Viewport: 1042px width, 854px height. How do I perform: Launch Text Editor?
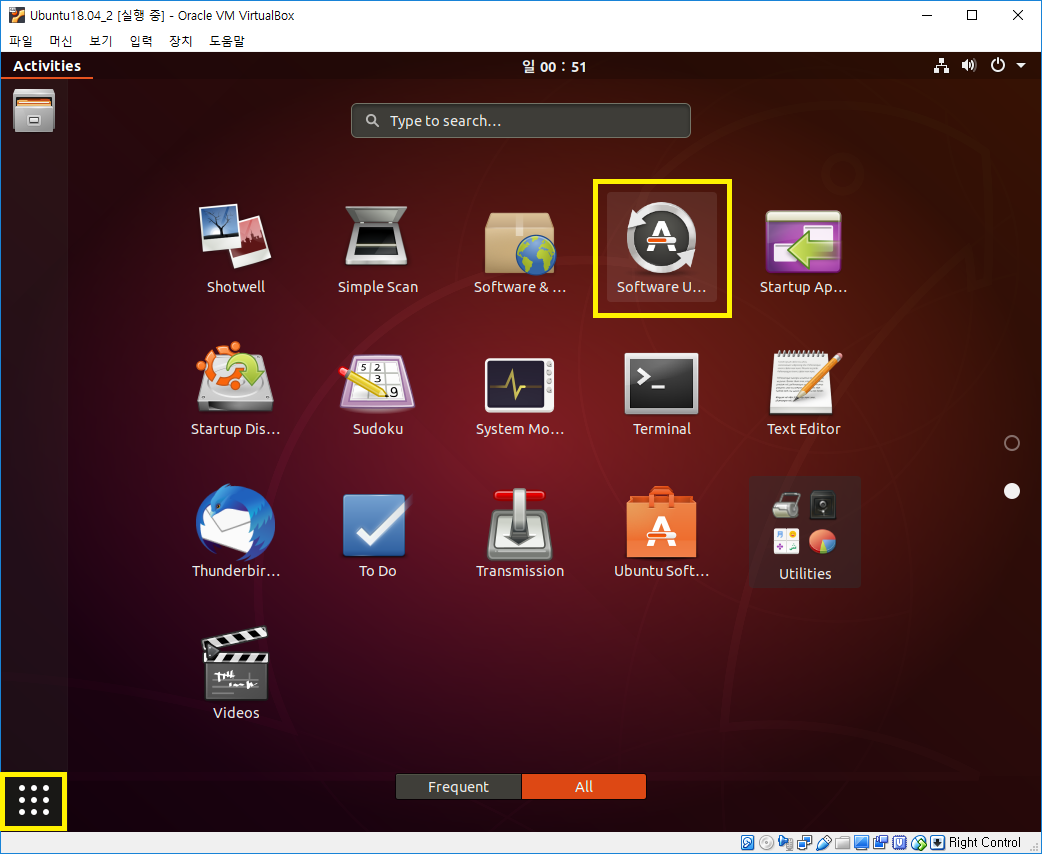pyautogui.click(x=803, y=391)
